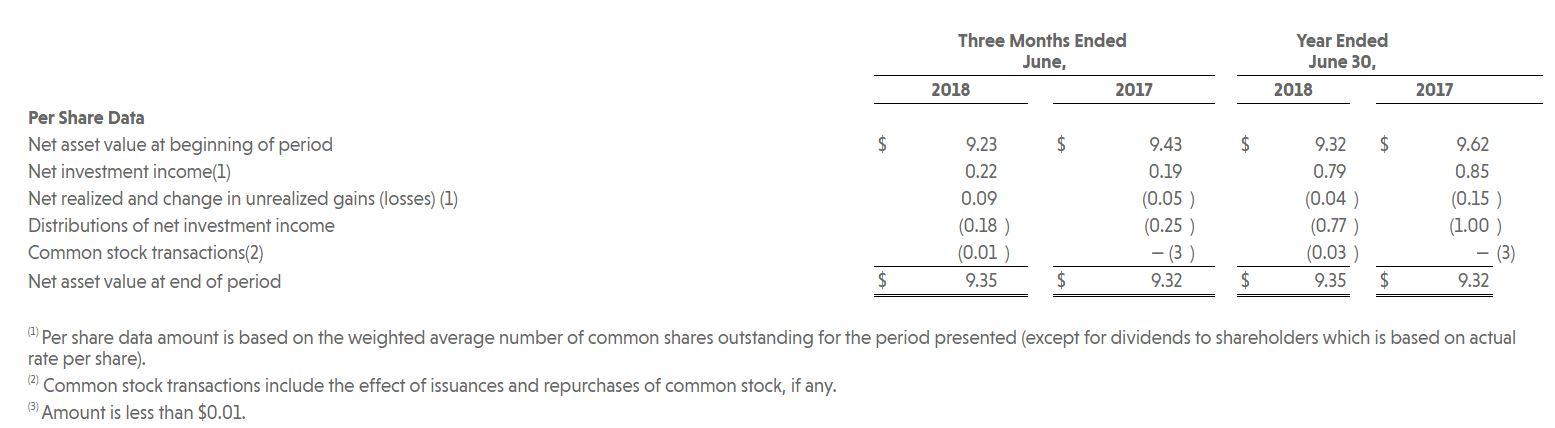
Task: Select 'Net asset value at beginning of period' row label
Action: [x=180, y=144]
